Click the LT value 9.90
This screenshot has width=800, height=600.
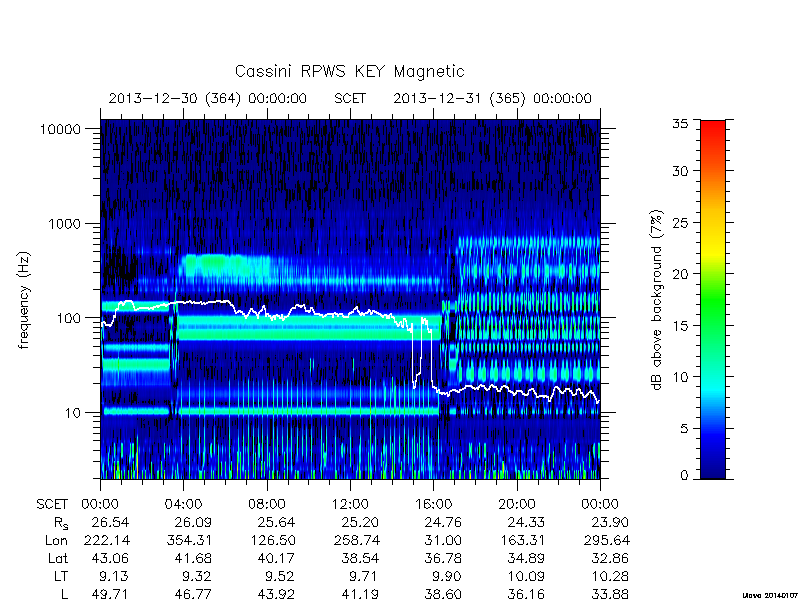[447, 576]
